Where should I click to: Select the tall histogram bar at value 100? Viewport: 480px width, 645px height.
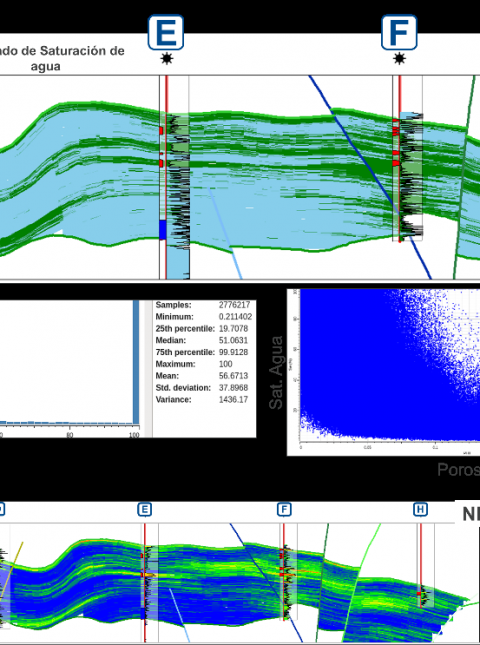tap(136, 362)
